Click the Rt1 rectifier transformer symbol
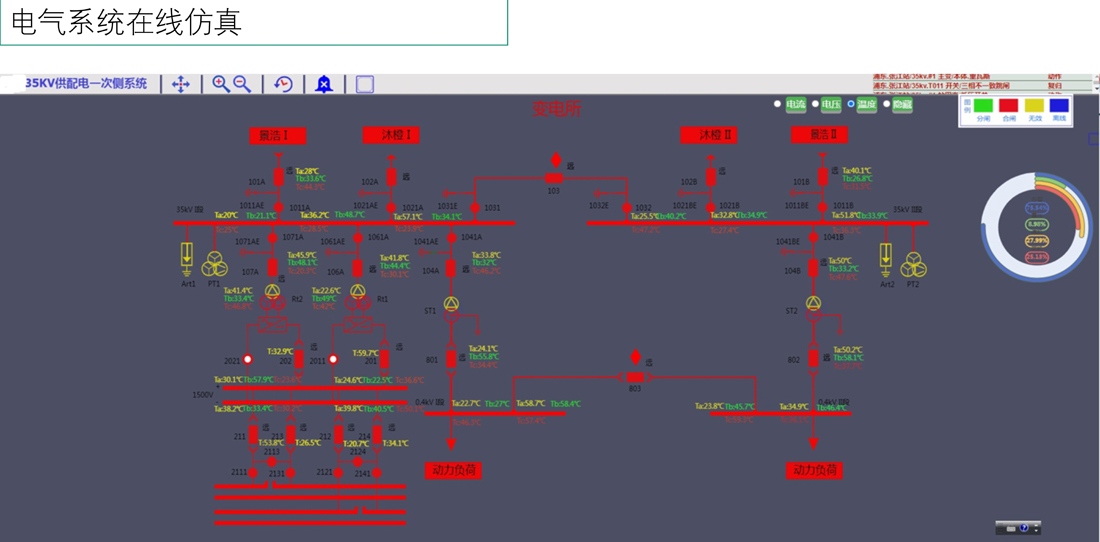 [358, 297]
